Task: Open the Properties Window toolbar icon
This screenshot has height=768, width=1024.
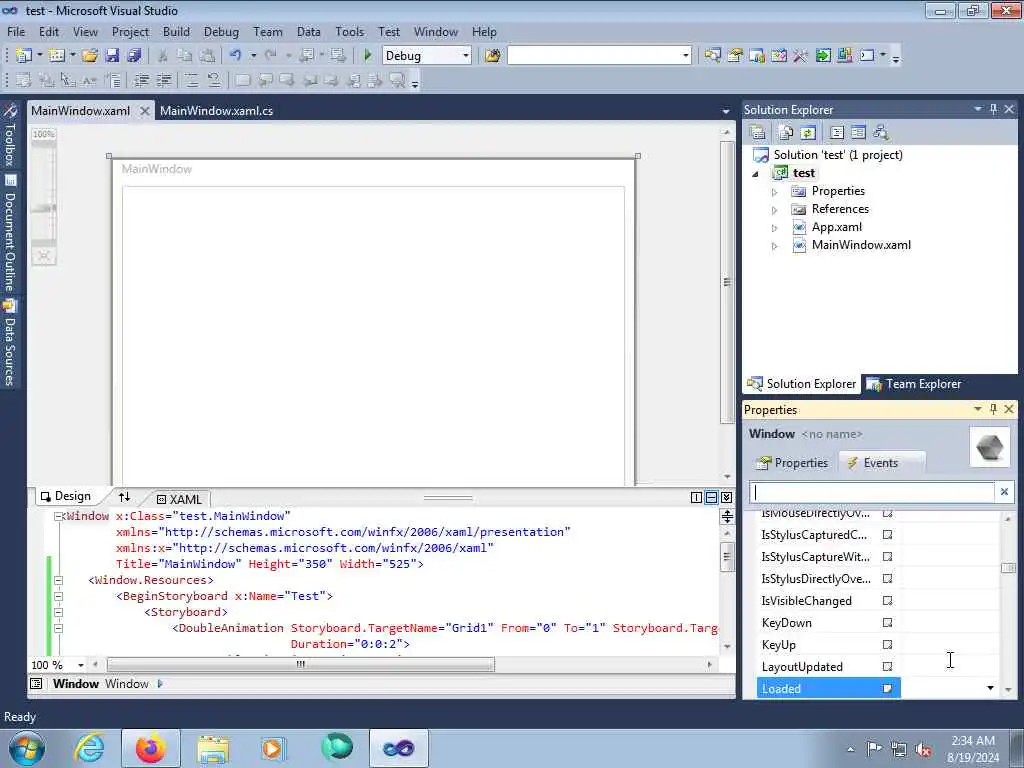Action: coord(735,56)
